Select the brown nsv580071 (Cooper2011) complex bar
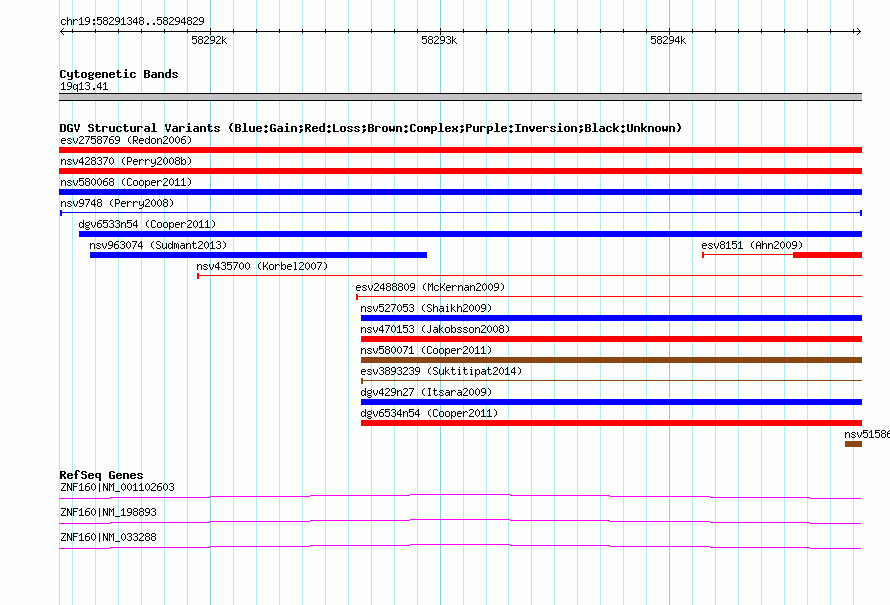 point(611,360)
